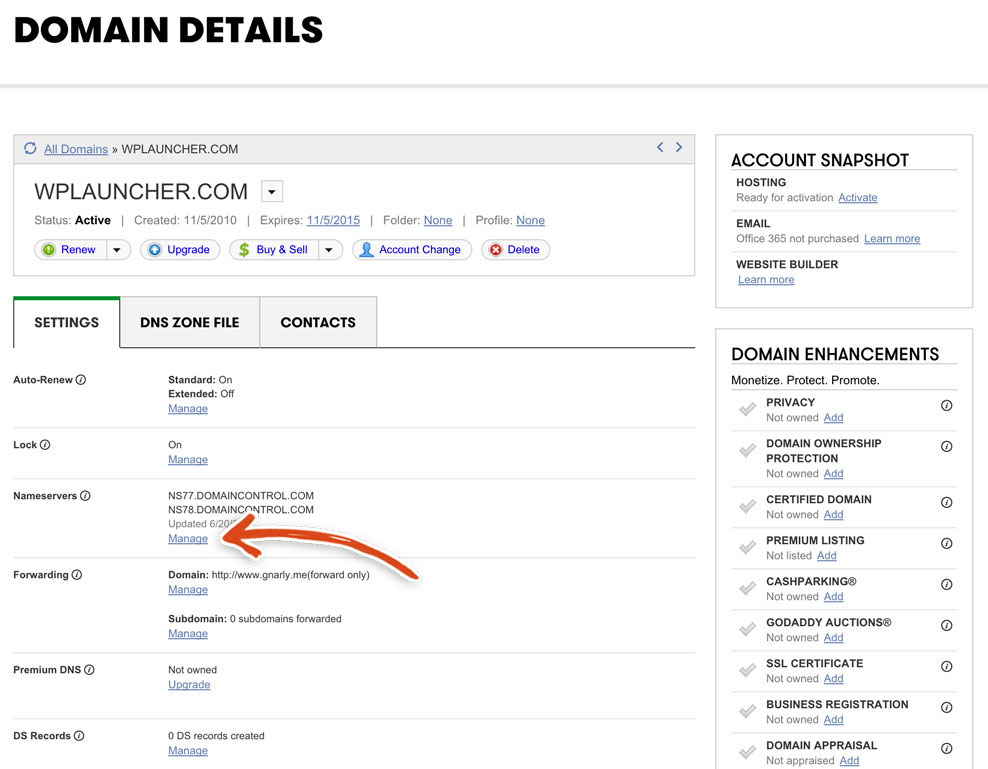
Task: Click Learn more for Office 365 email
Action: tap(892, 238)
